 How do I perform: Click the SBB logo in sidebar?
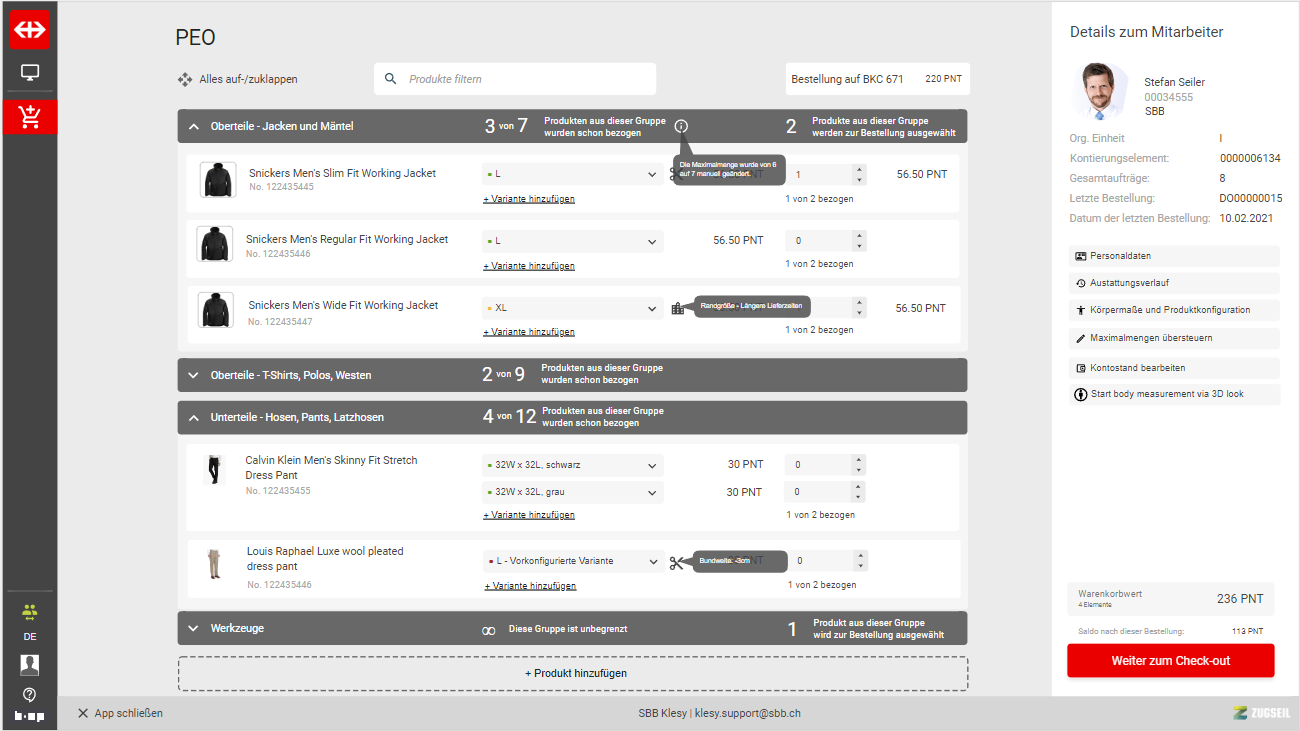point(29,30)
